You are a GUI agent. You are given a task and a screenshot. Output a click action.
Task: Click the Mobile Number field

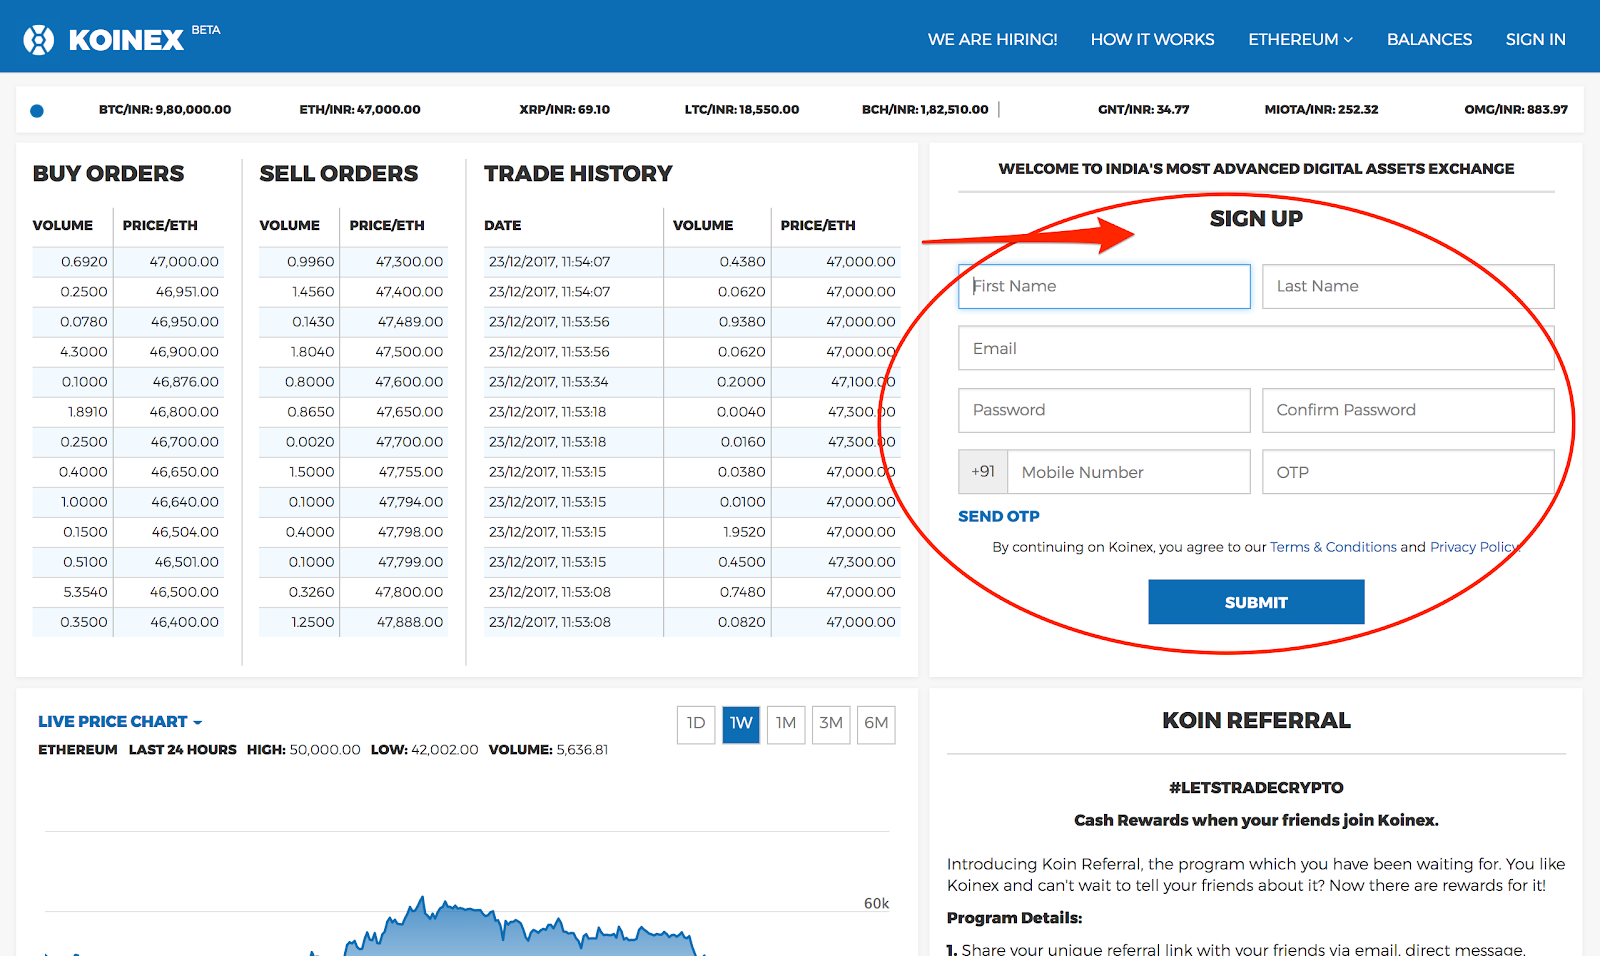(1128, 472)
